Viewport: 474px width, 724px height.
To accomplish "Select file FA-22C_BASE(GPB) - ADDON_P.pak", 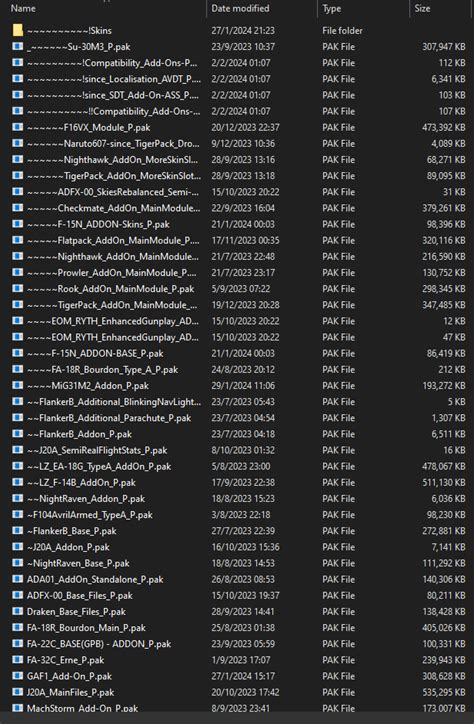I will pyautogui.click(x=99, y=644).
